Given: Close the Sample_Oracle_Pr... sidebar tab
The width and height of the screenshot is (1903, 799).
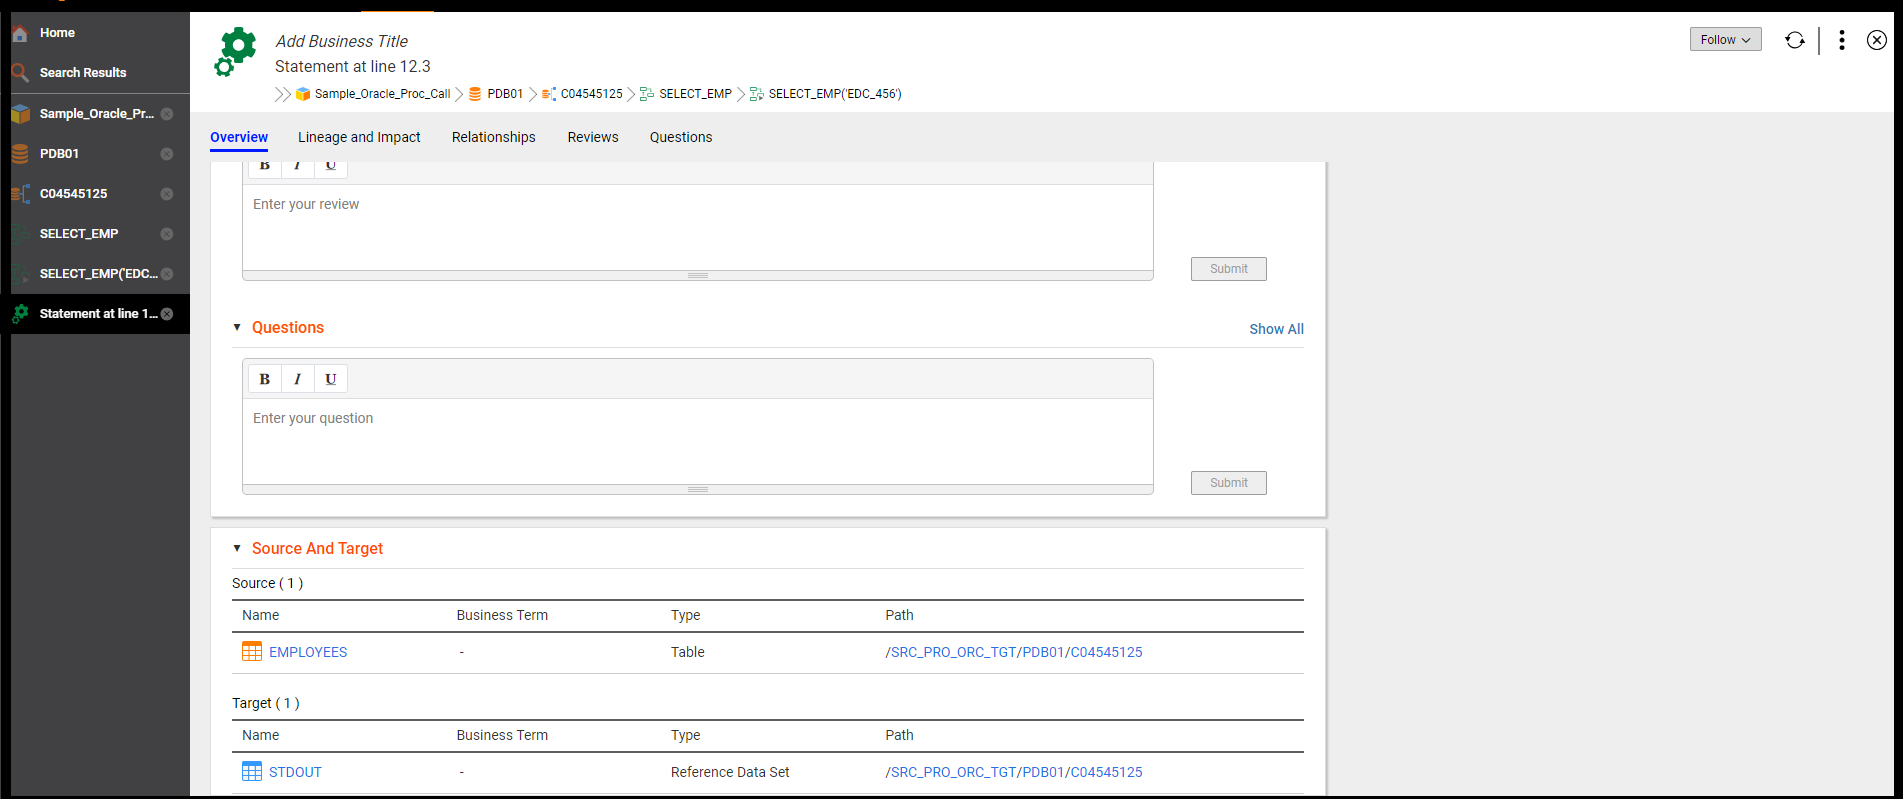Looking at the screenshot, I should coord(167,114).
